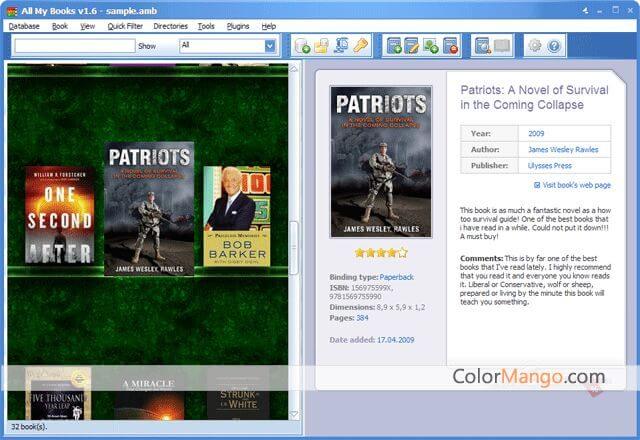640x440 pixels.
Task: Click the add cover image icon
Action: pyautogui.click(x=431, y=46)
